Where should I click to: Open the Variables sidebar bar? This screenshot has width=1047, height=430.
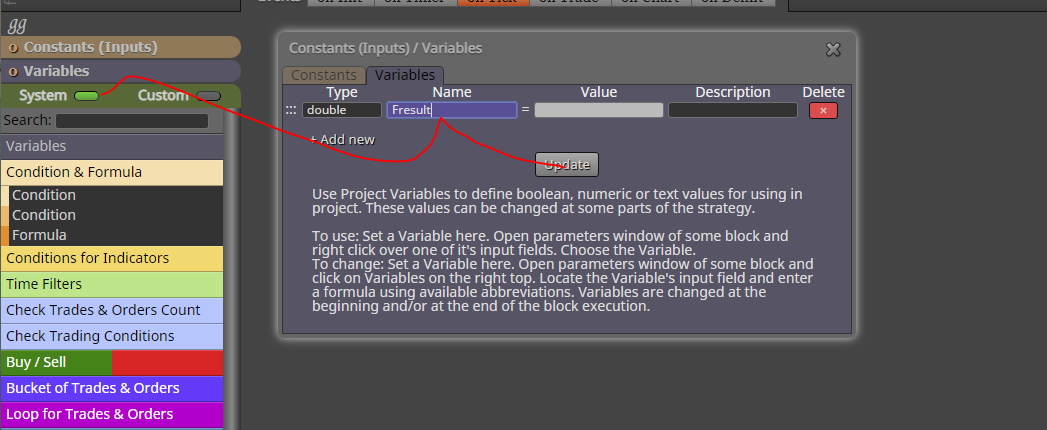tap(120, 71)
